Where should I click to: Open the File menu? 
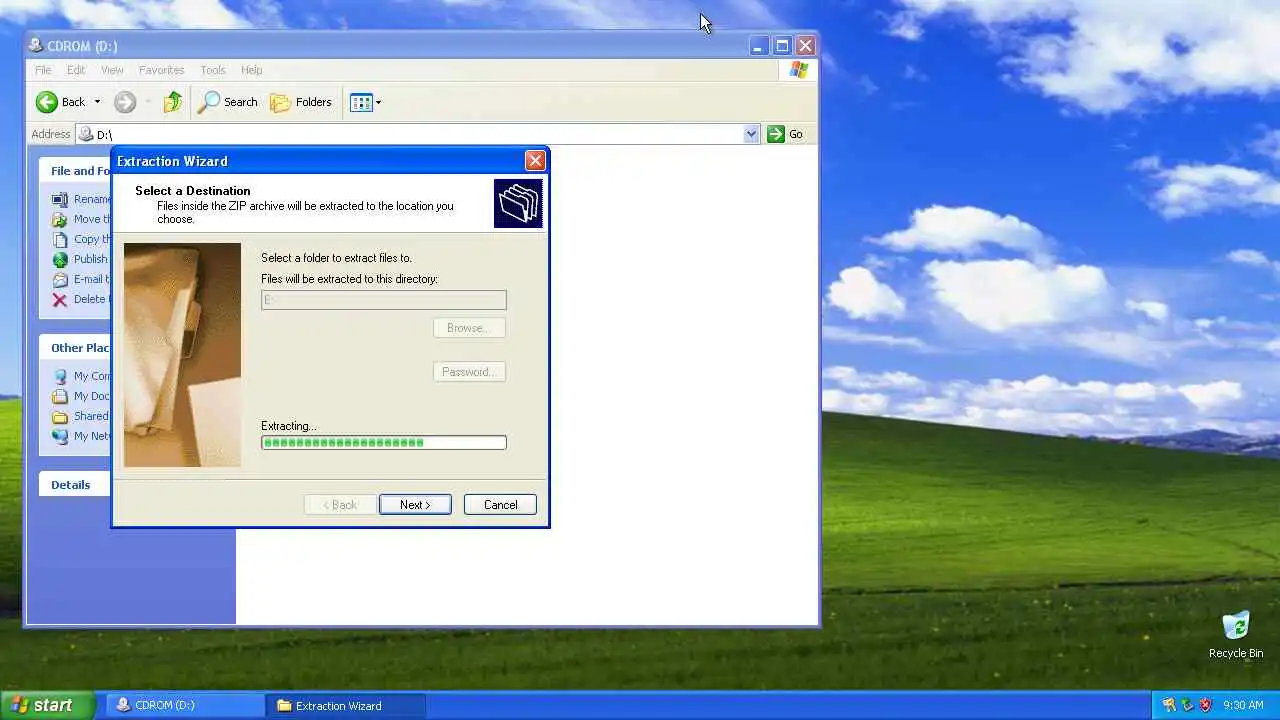(43, 70)
